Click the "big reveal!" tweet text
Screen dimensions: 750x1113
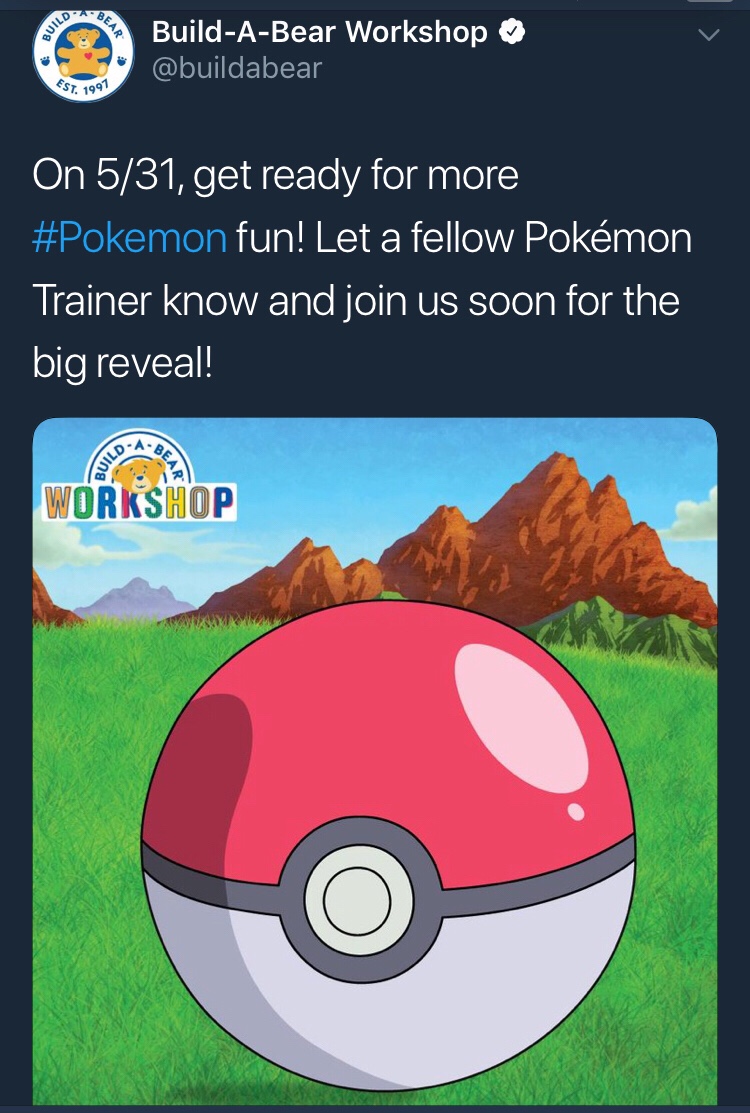tap(122, 363)
